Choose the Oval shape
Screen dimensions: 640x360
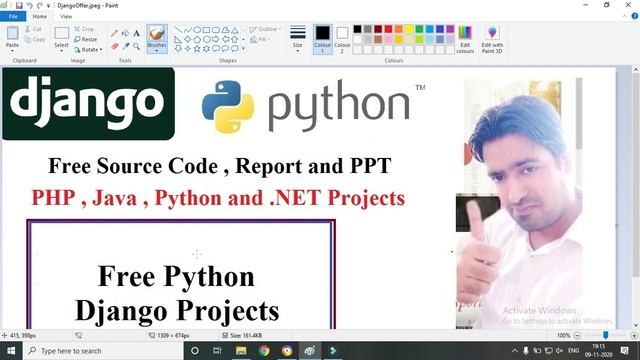[x=197, y=30]
